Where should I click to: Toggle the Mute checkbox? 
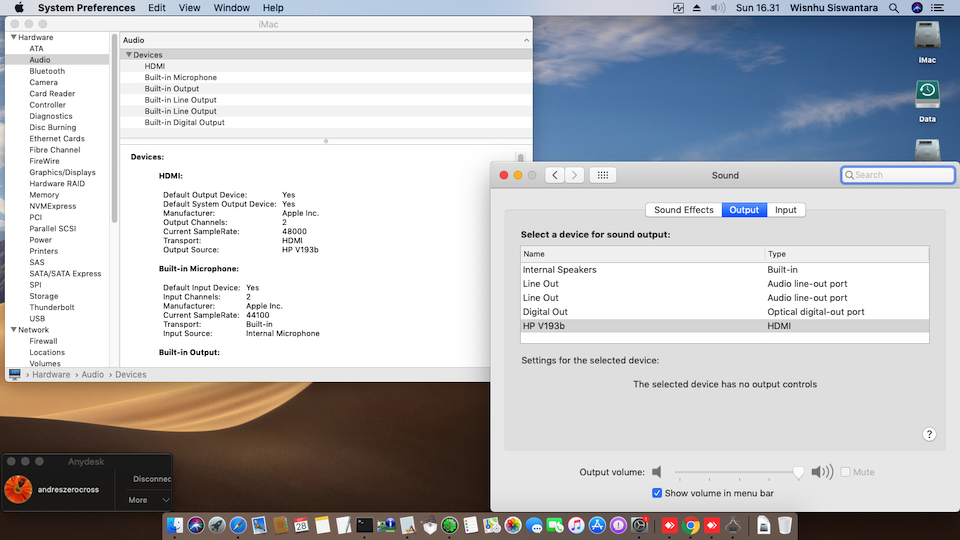pos(846,472)
